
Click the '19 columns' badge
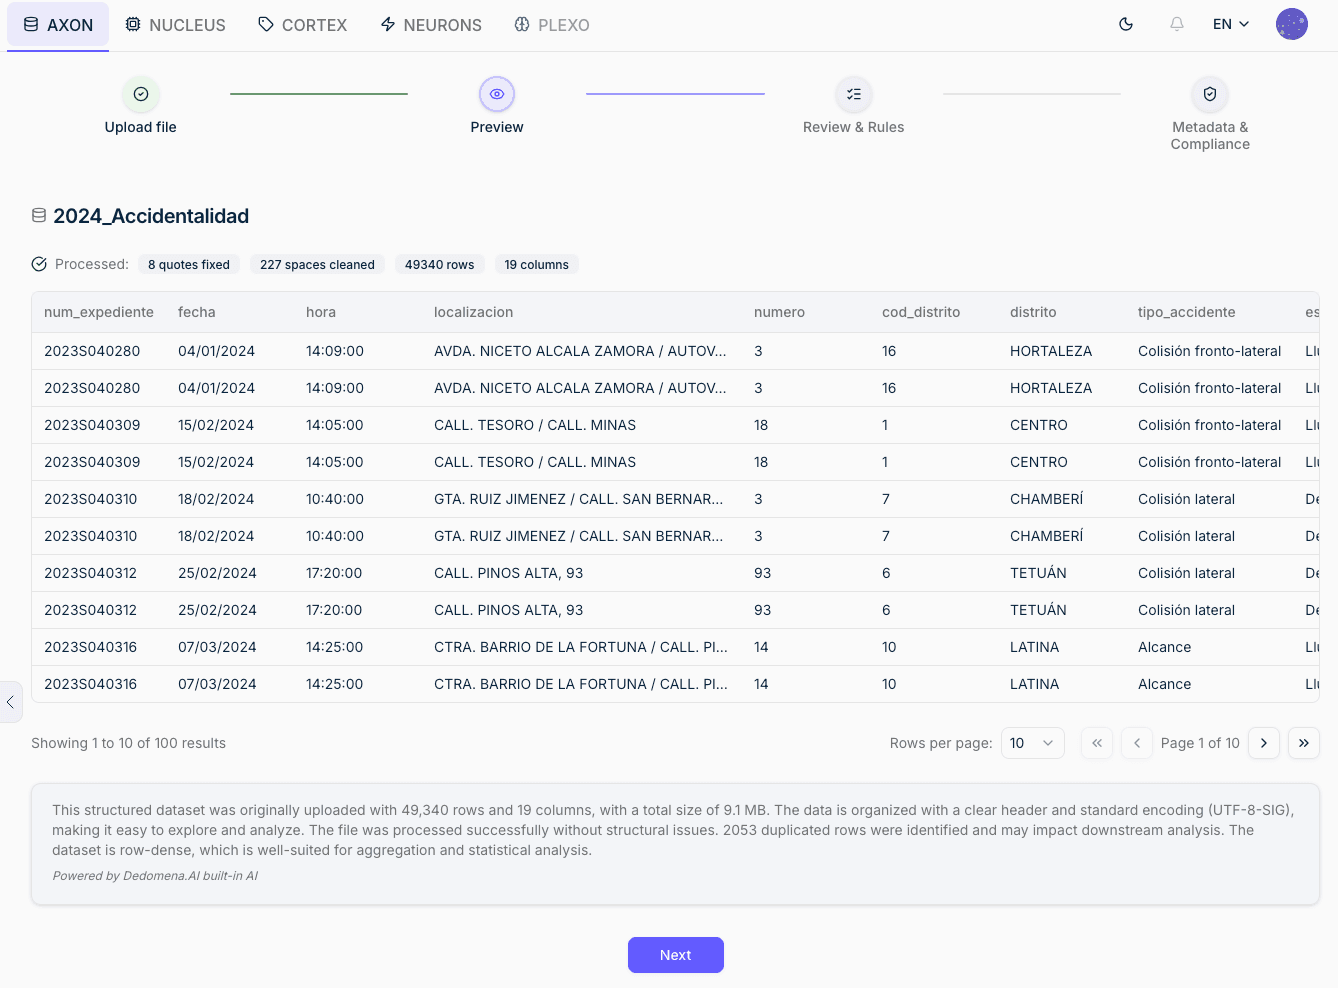click(x=536, y=264)
